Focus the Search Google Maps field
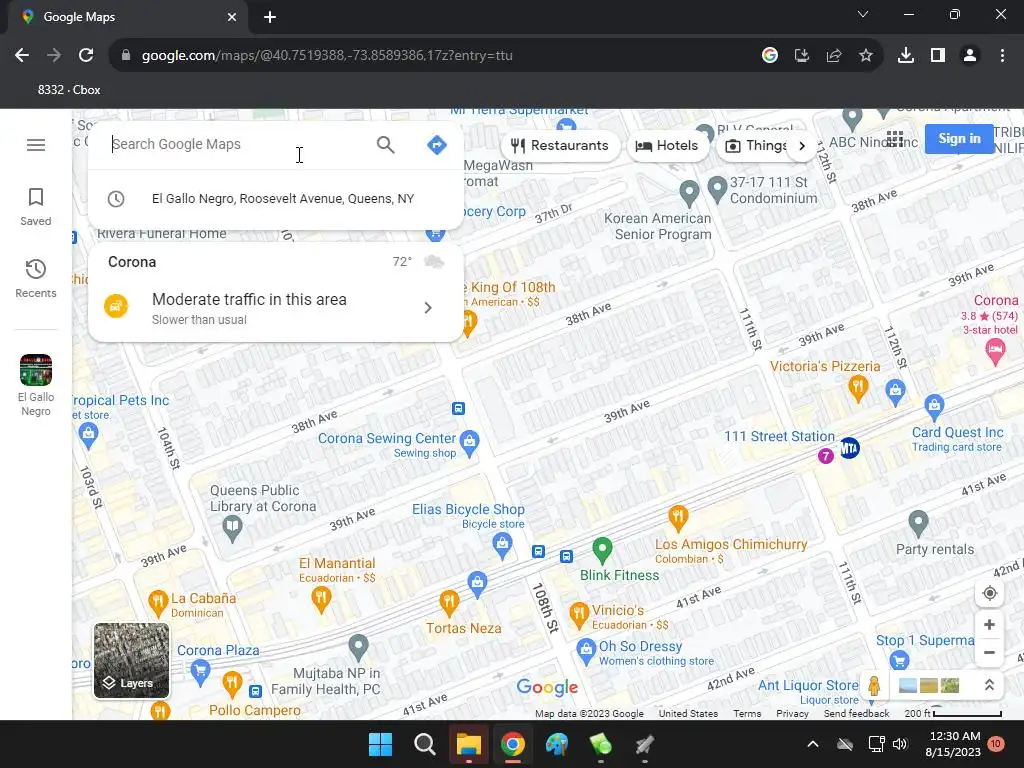This screenshot has height=768, width=1024. click(x=235, y=144)
